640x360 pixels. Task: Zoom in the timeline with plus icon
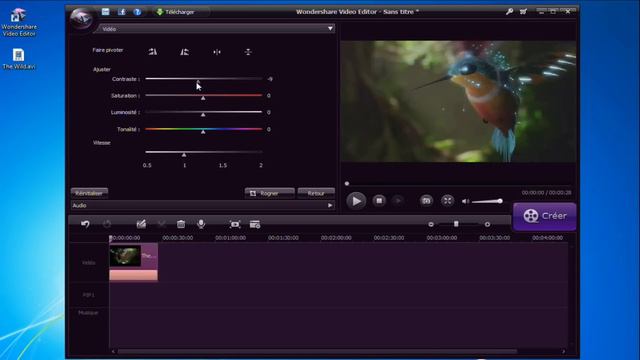click(x=487, y=224)
